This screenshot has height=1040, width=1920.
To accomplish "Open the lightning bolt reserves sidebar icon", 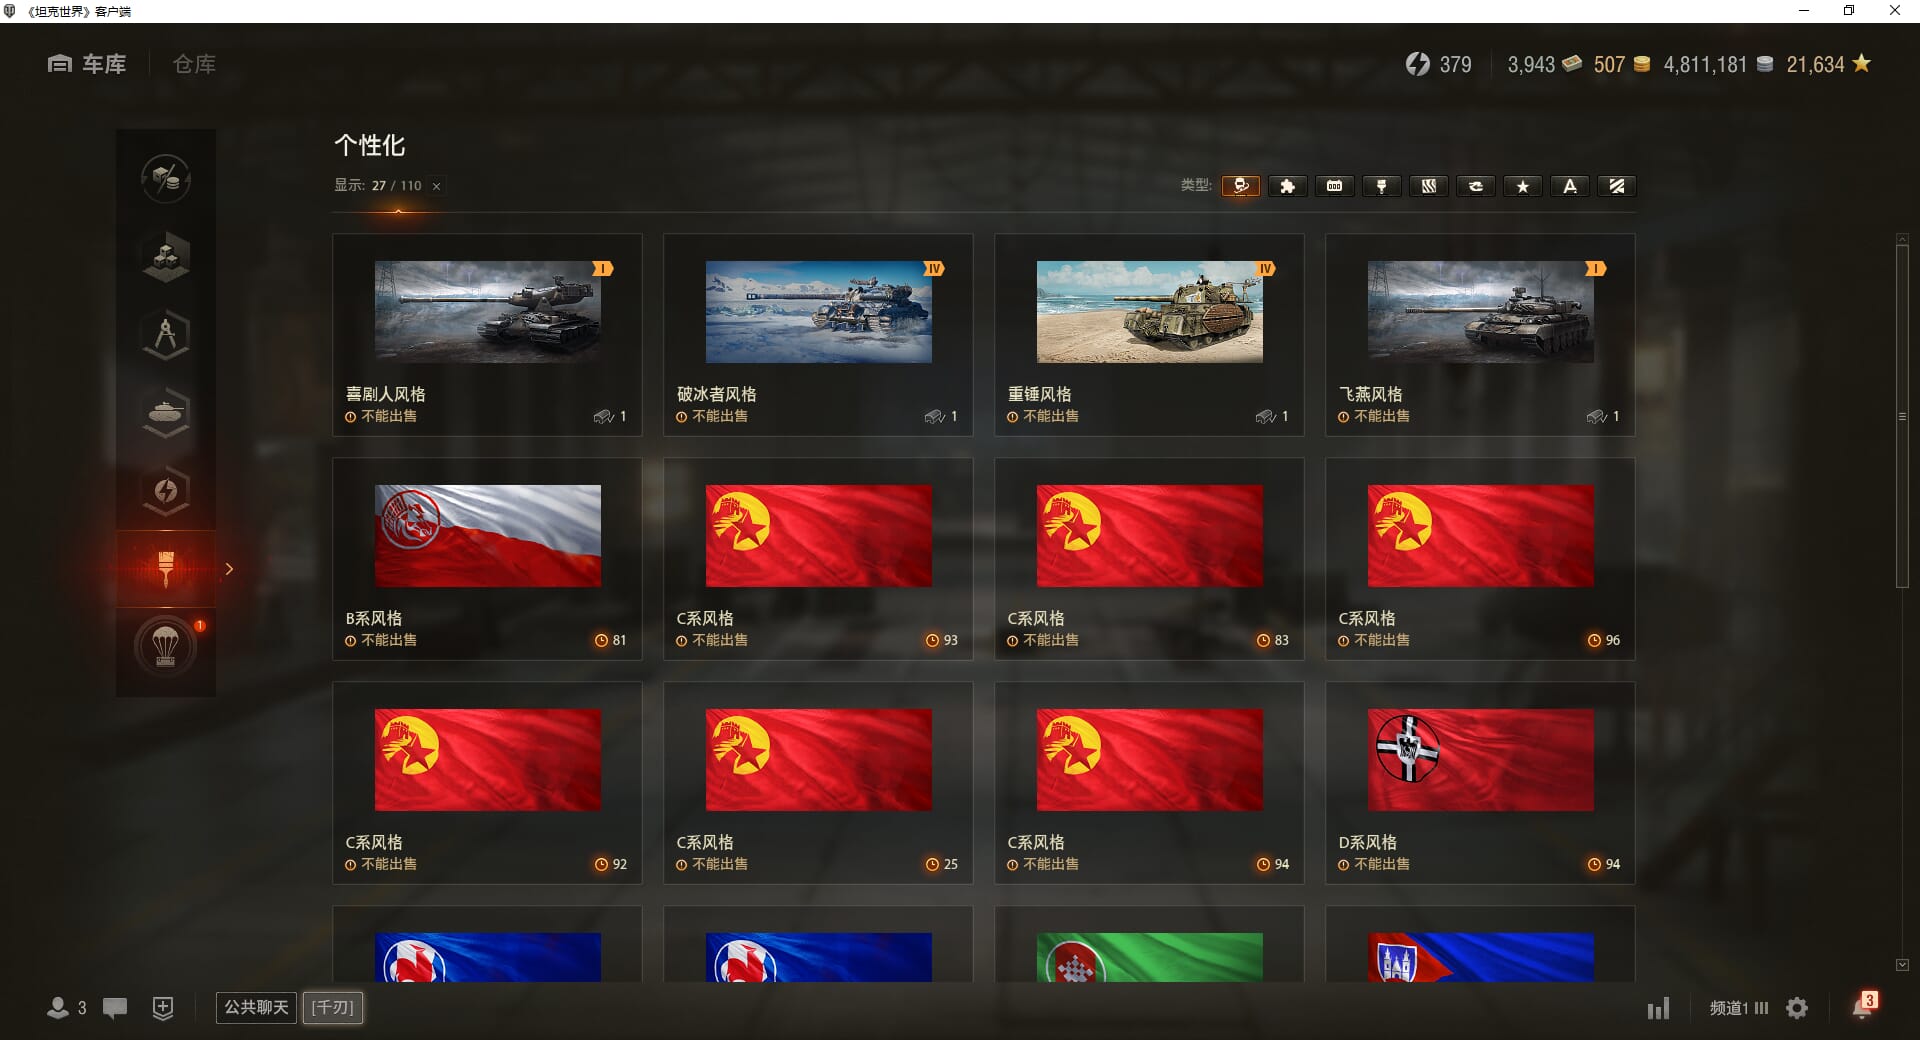I will (x=166, y=491).
